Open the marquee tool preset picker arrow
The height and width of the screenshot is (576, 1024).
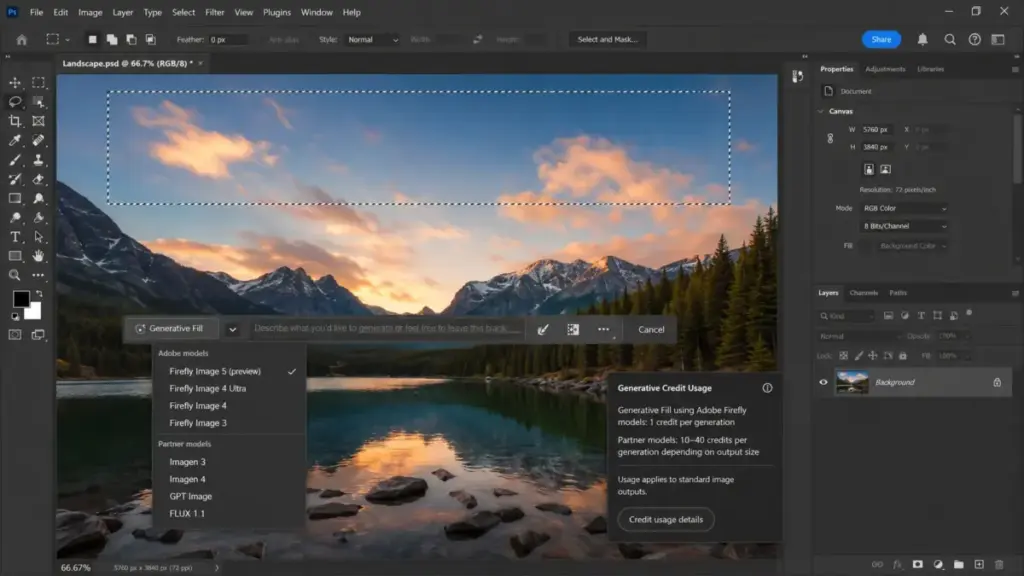pos(67,40)
